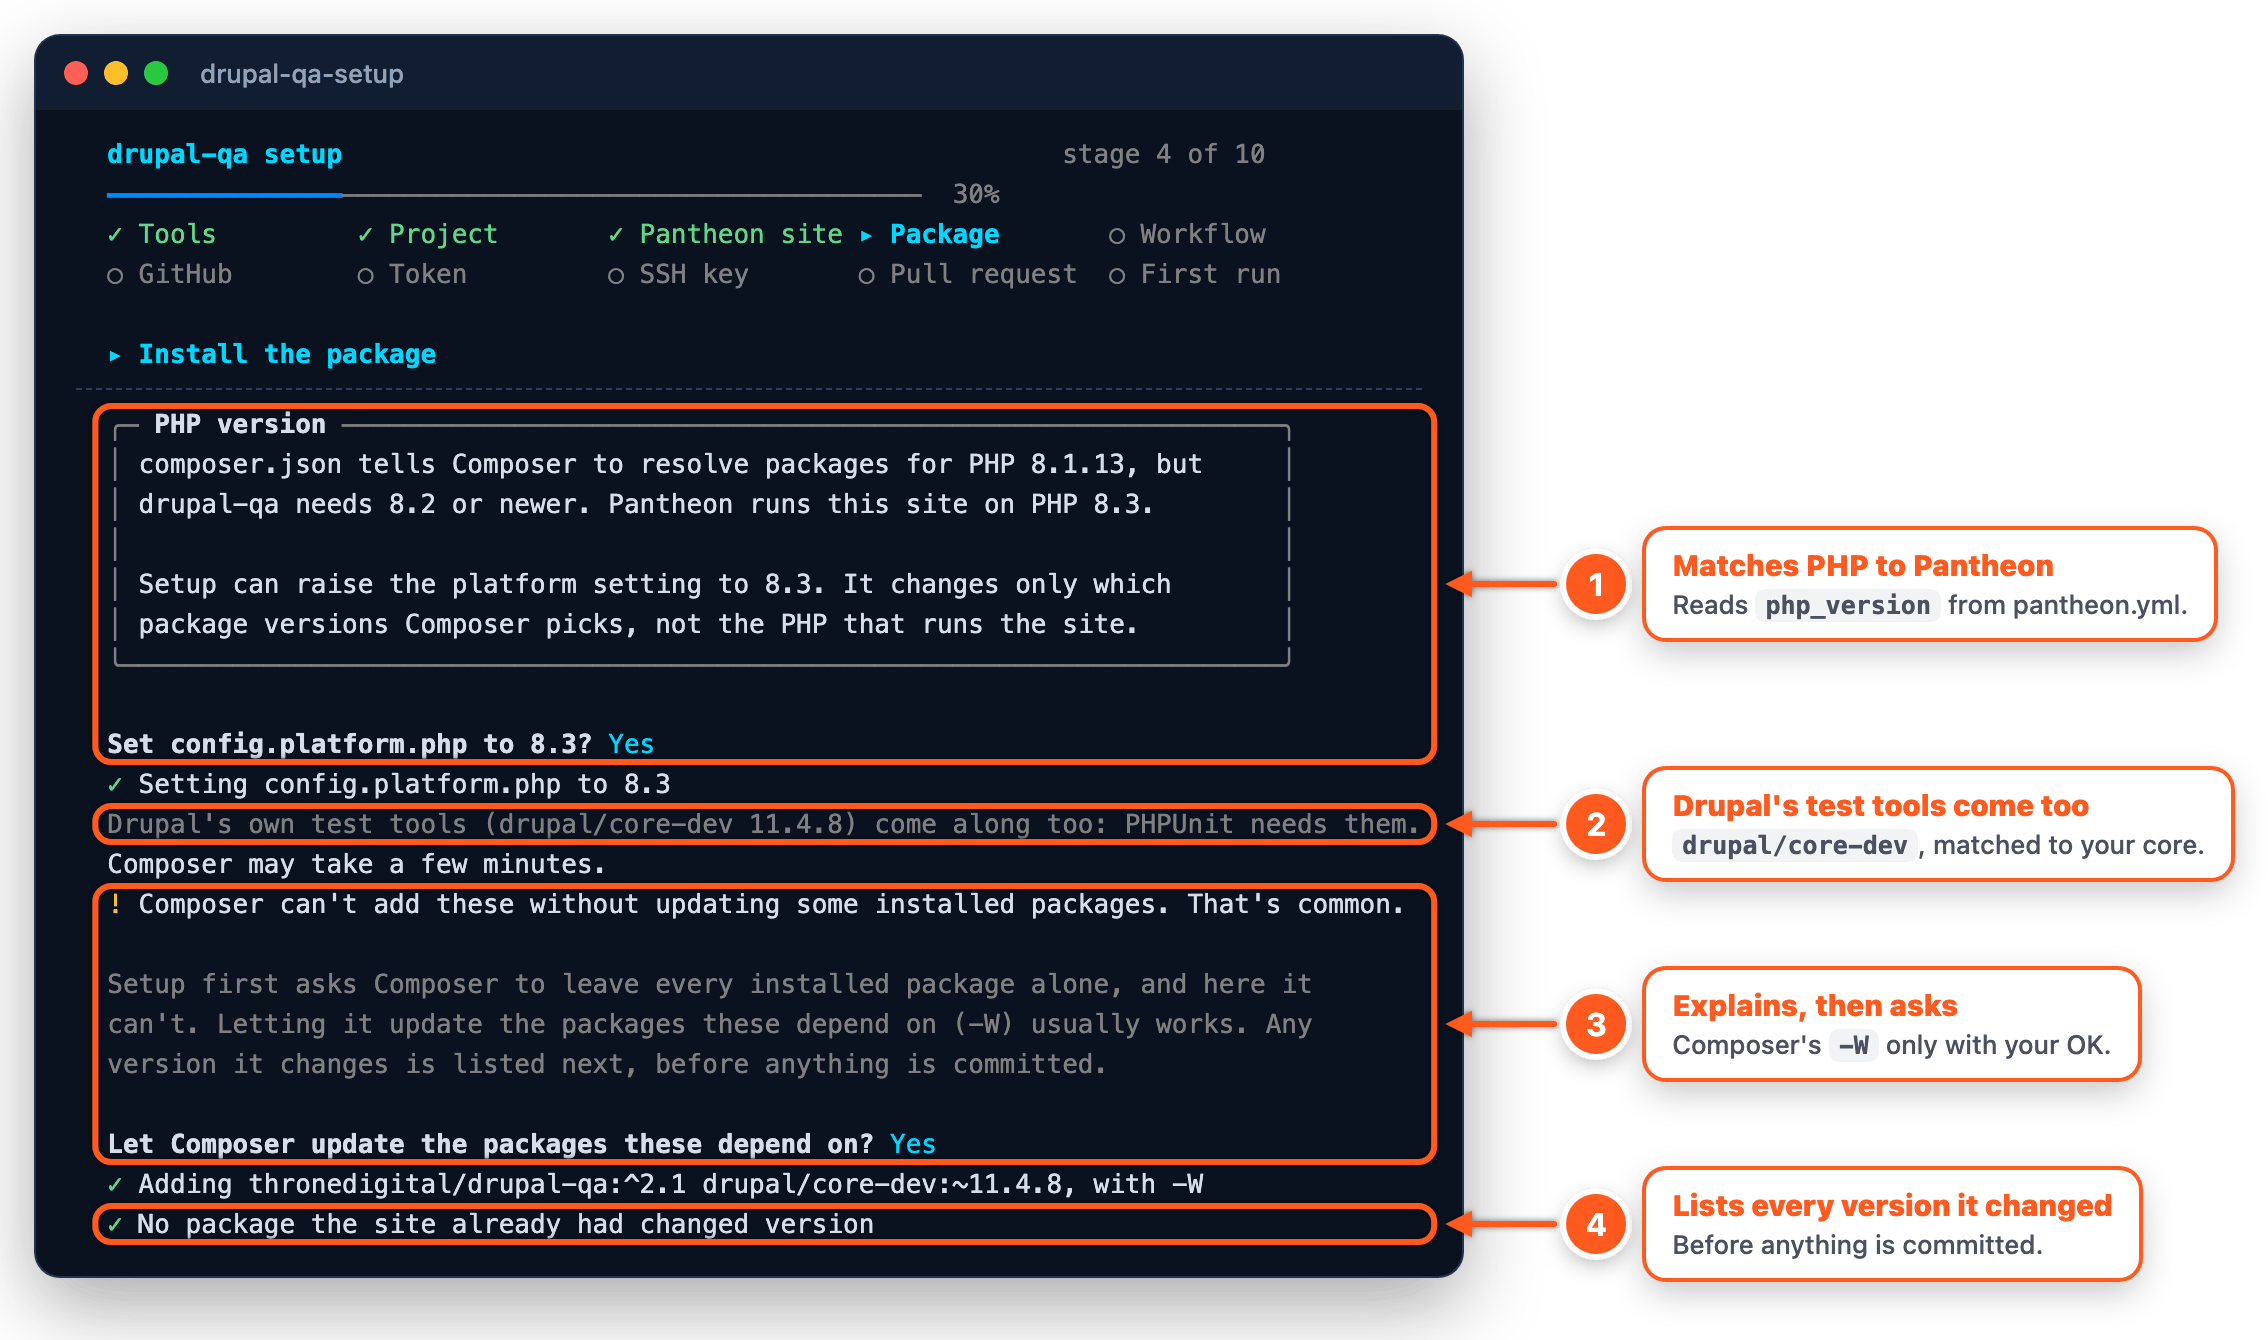The width and height of the screenshot is (2268, 1340).
Task: Click line 'Setup first asks Composer to leave'
Action: point(710,984)
